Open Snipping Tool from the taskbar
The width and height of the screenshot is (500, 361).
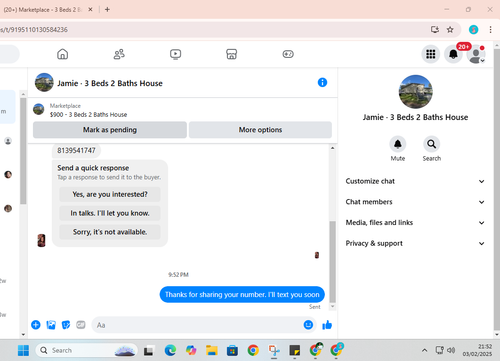(x=274, y=350)
